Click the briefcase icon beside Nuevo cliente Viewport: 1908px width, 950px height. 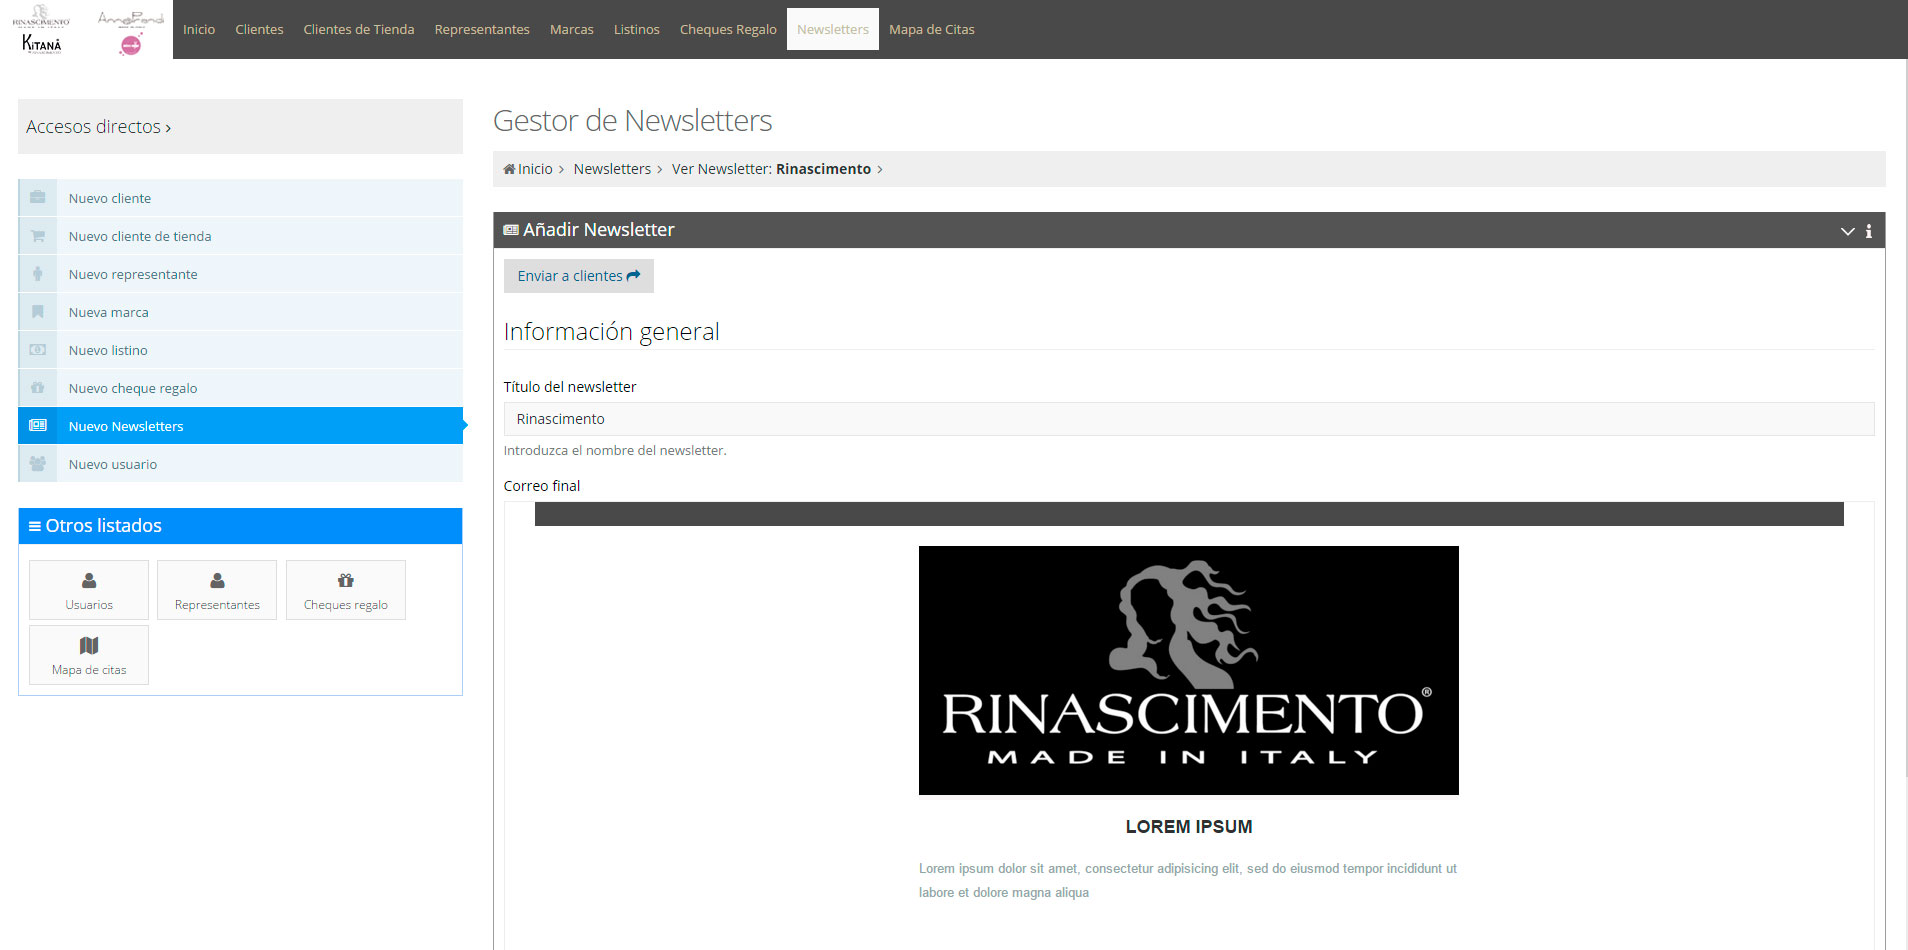(38, 198)
